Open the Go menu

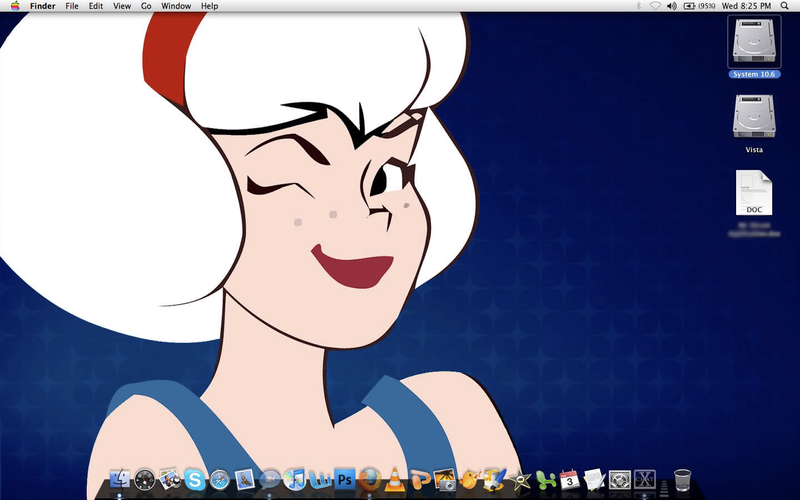point(146,6)
